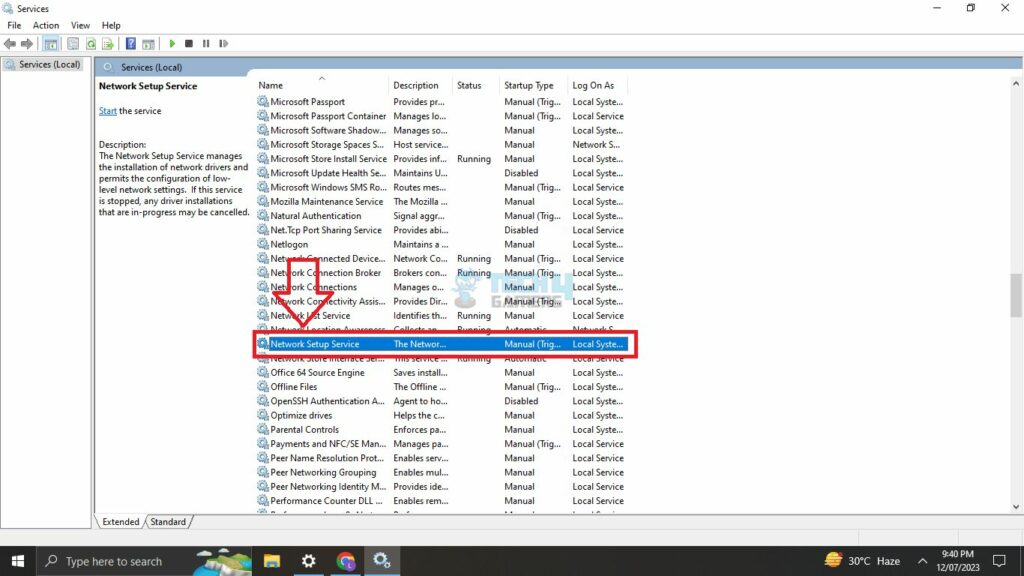Click the Stop Service toolbar icon
The image size is (1024, 576).
pos(189,44)
